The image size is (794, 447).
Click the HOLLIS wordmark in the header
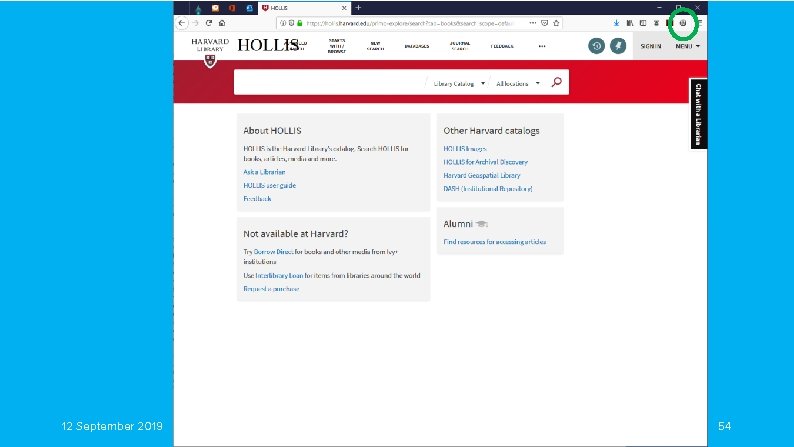[267, 45]
